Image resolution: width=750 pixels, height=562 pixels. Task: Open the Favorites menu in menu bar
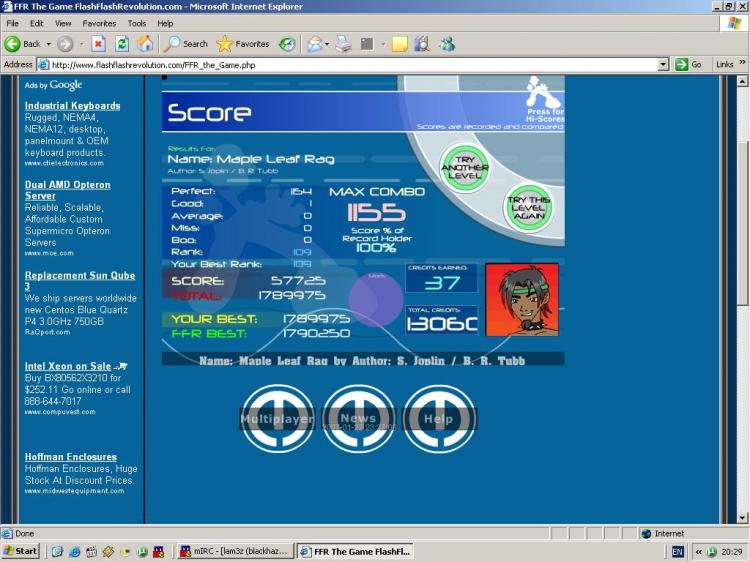point(99,23)
